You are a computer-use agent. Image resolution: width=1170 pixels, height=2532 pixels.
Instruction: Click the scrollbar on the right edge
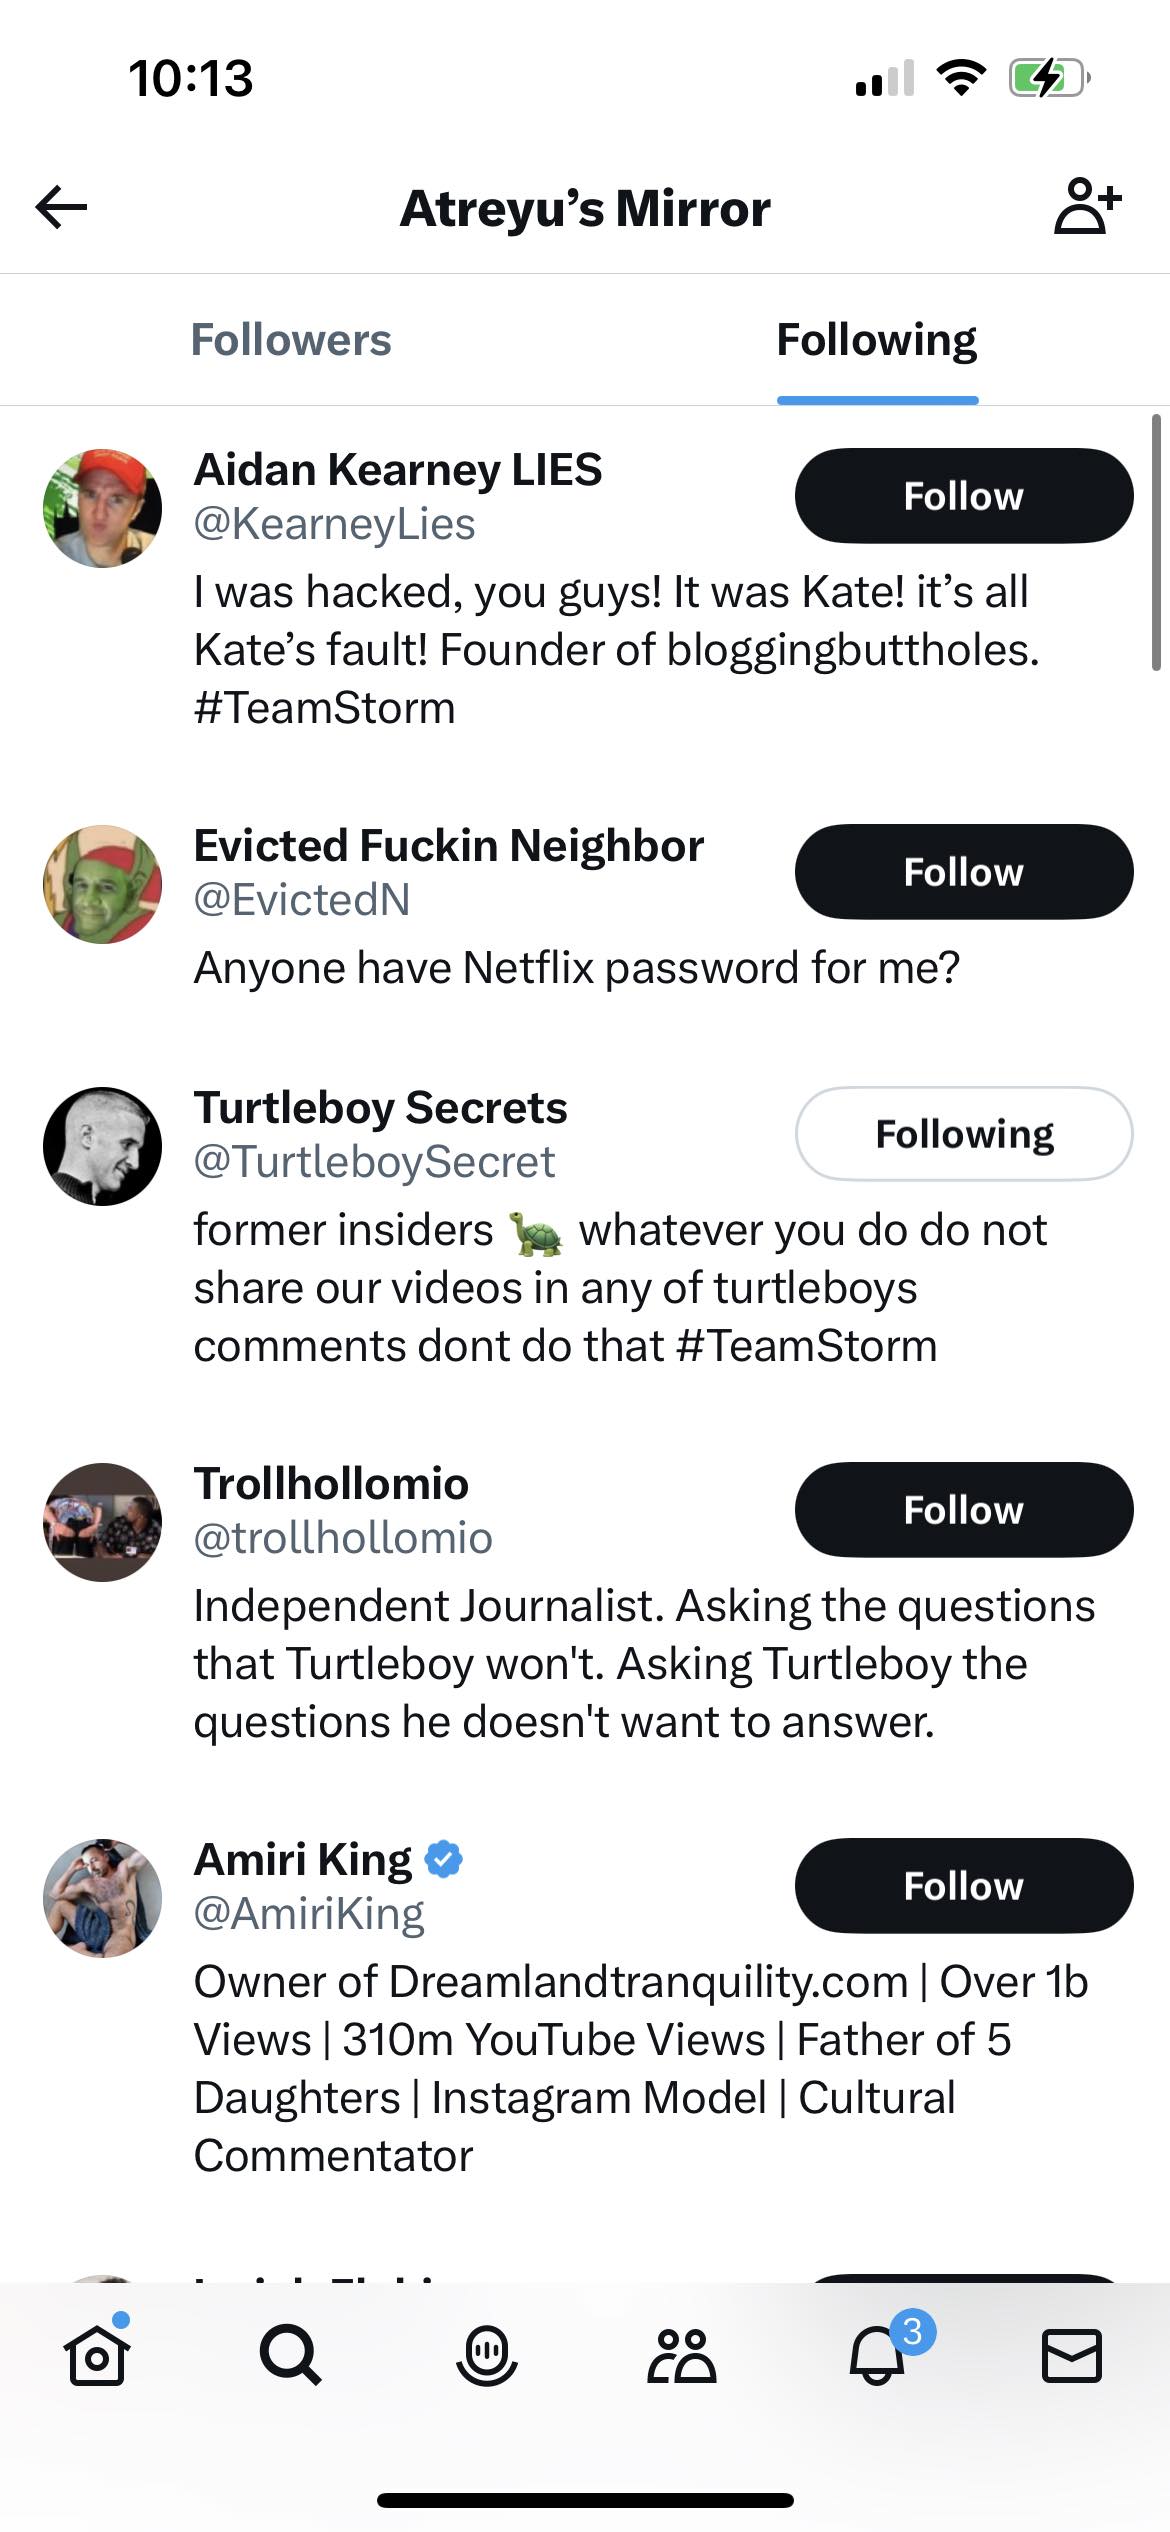tap(1155, 542)
